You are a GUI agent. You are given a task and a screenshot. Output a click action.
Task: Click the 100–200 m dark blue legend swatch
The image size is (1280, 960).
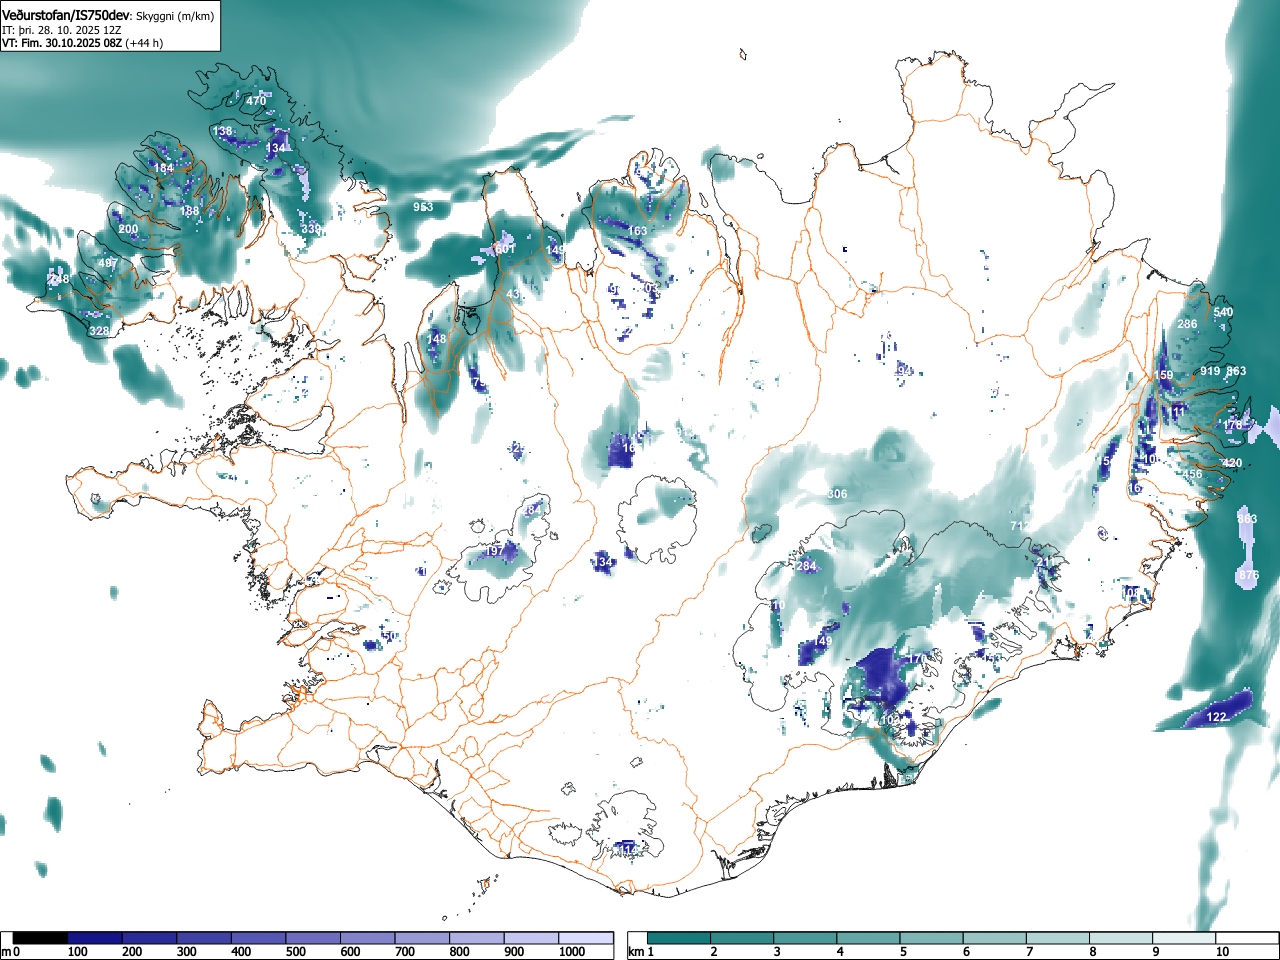[95, 938]
